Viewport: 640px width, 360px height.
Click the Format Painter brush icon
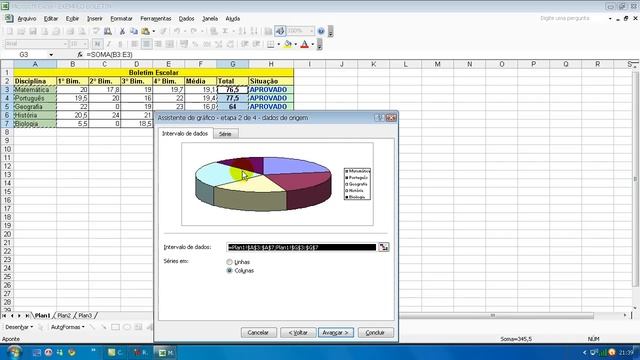click(163, 31)
